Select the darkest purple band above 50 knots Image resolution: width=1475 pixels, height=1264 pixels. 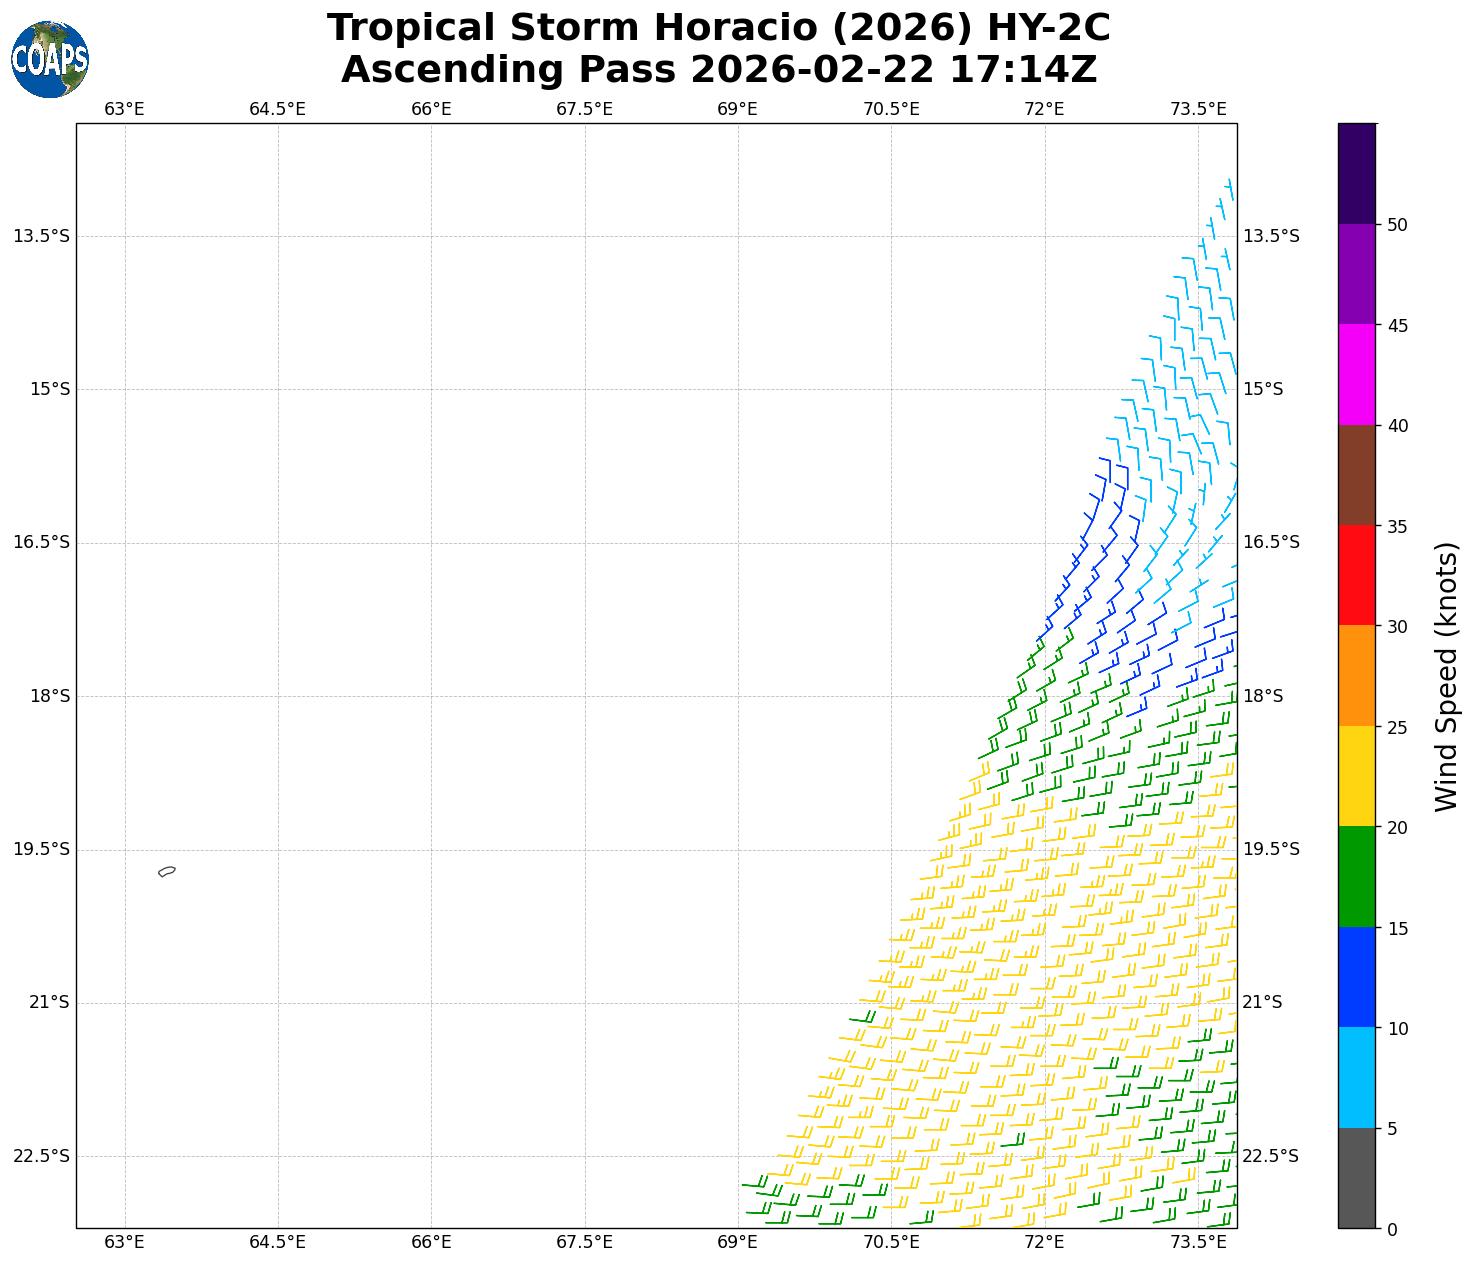(1357, 174)
